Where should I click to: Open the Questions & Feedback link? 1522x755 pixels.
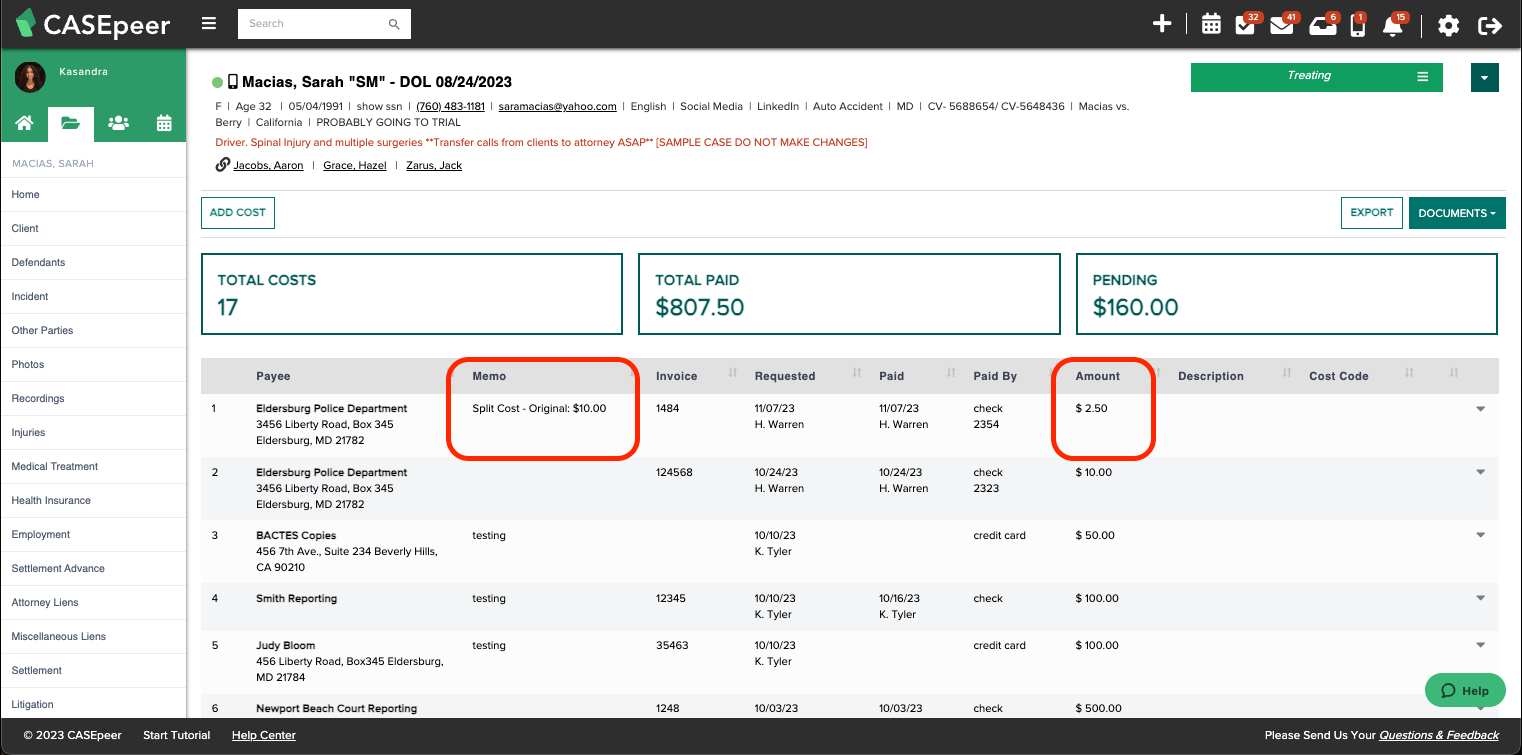[1438, 734]
